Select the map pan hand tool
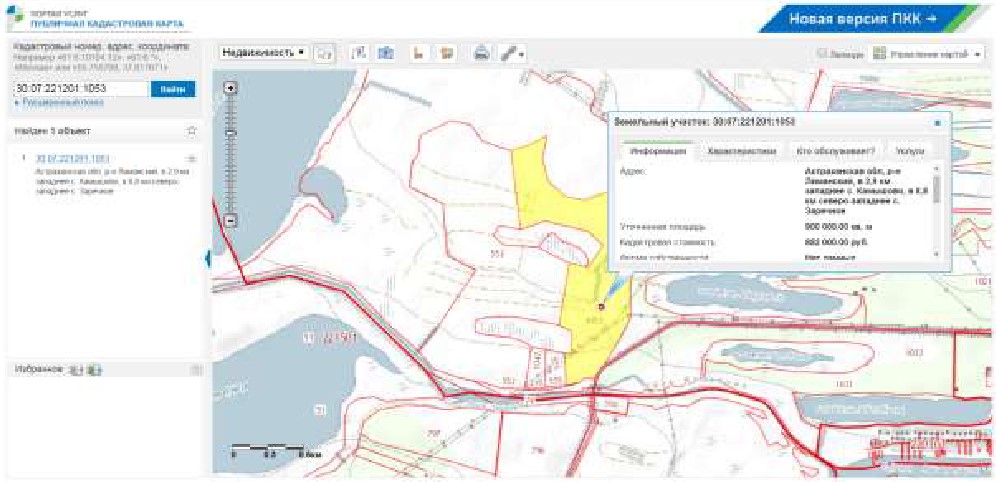 pos(325,53)
